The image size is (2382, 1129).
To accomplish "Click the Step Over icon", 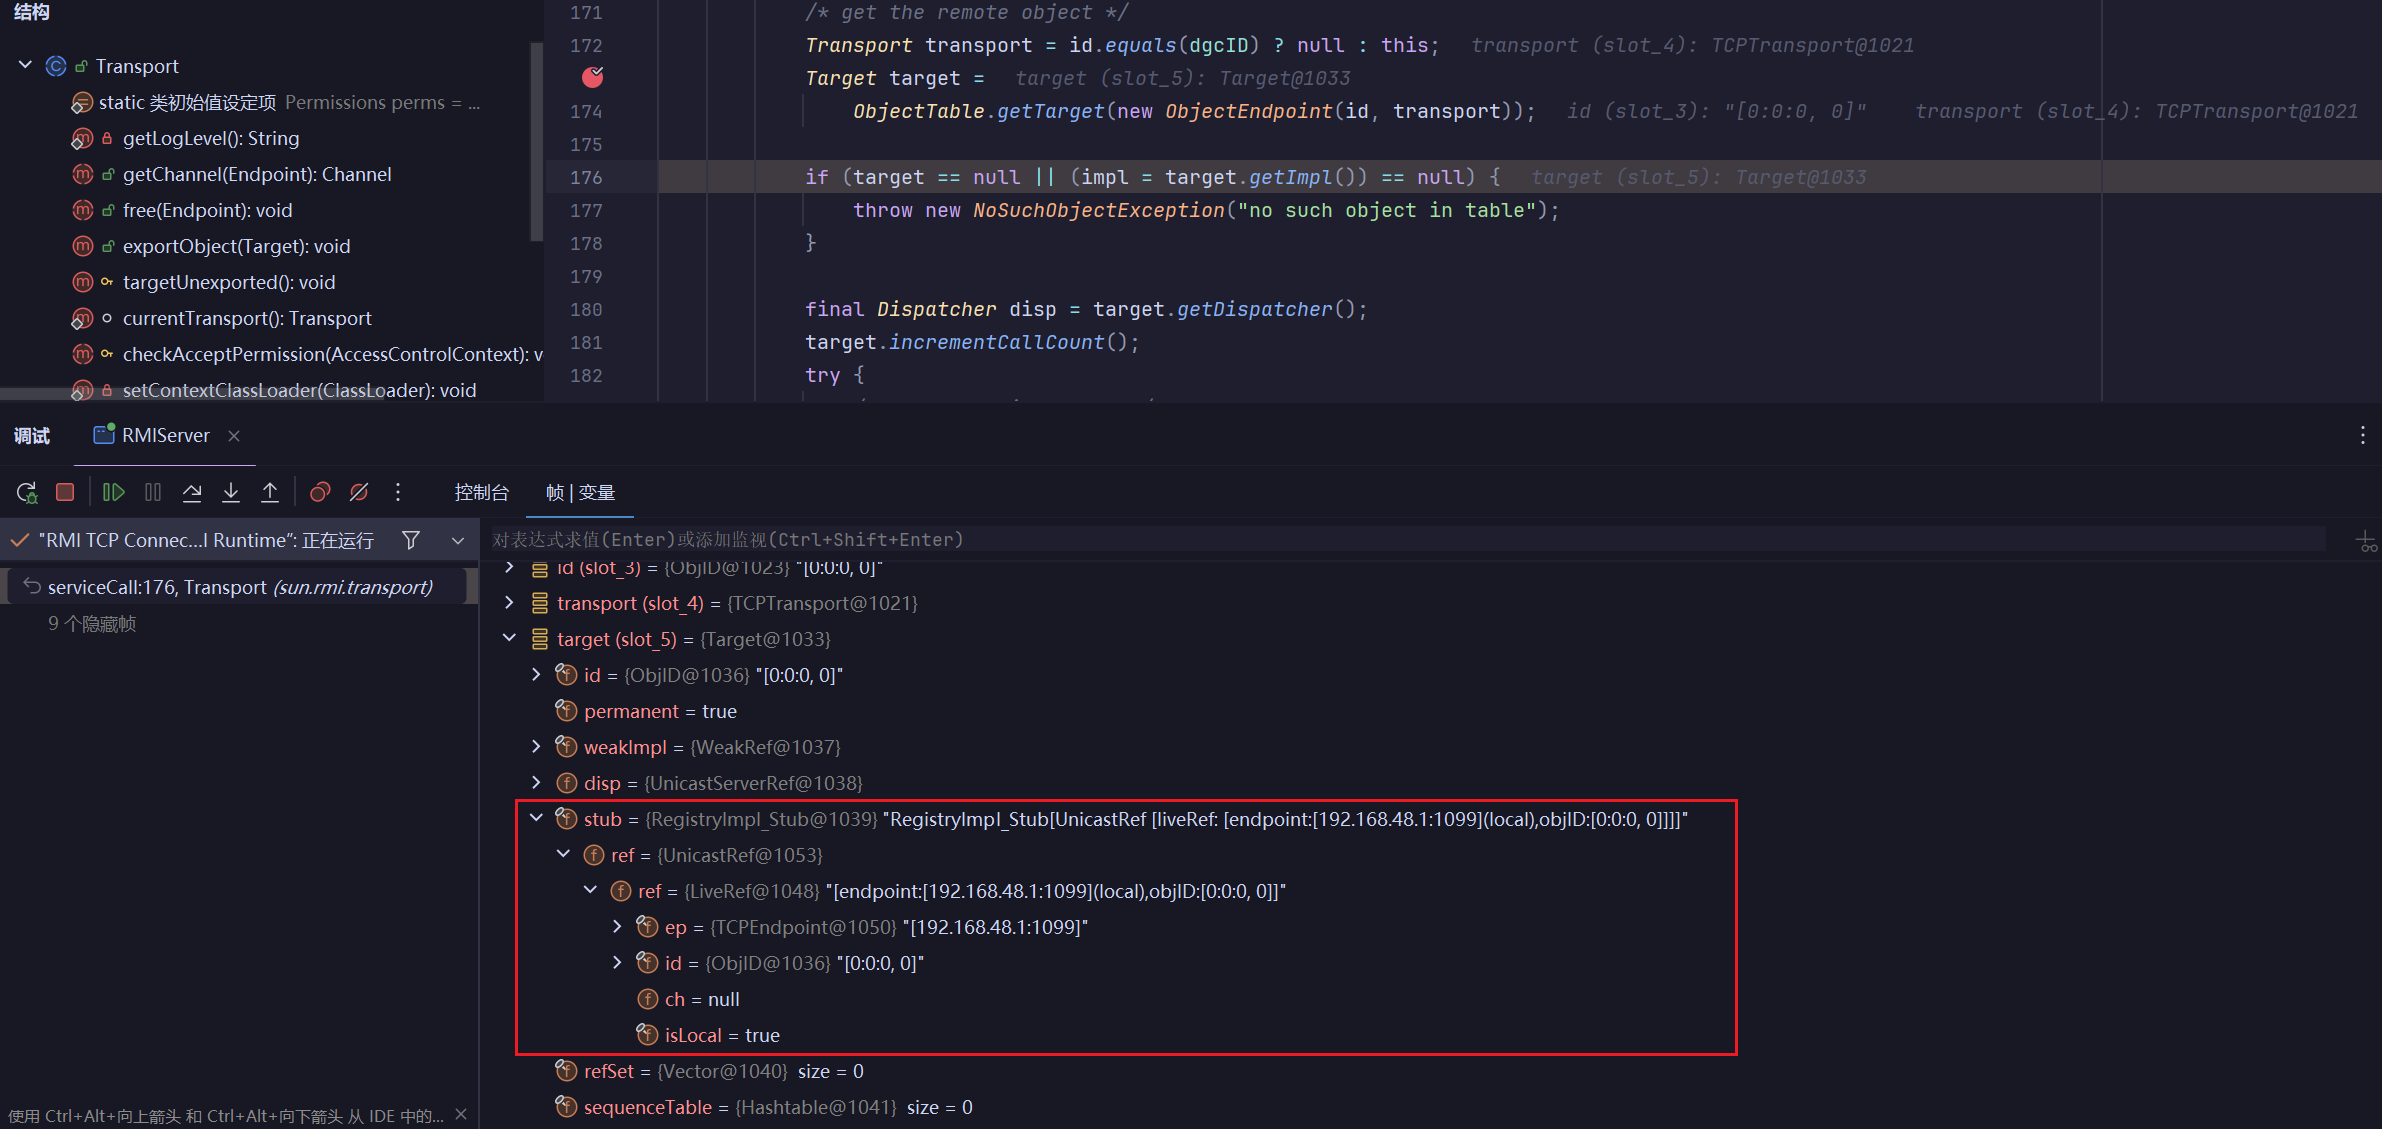I will 192,492.
